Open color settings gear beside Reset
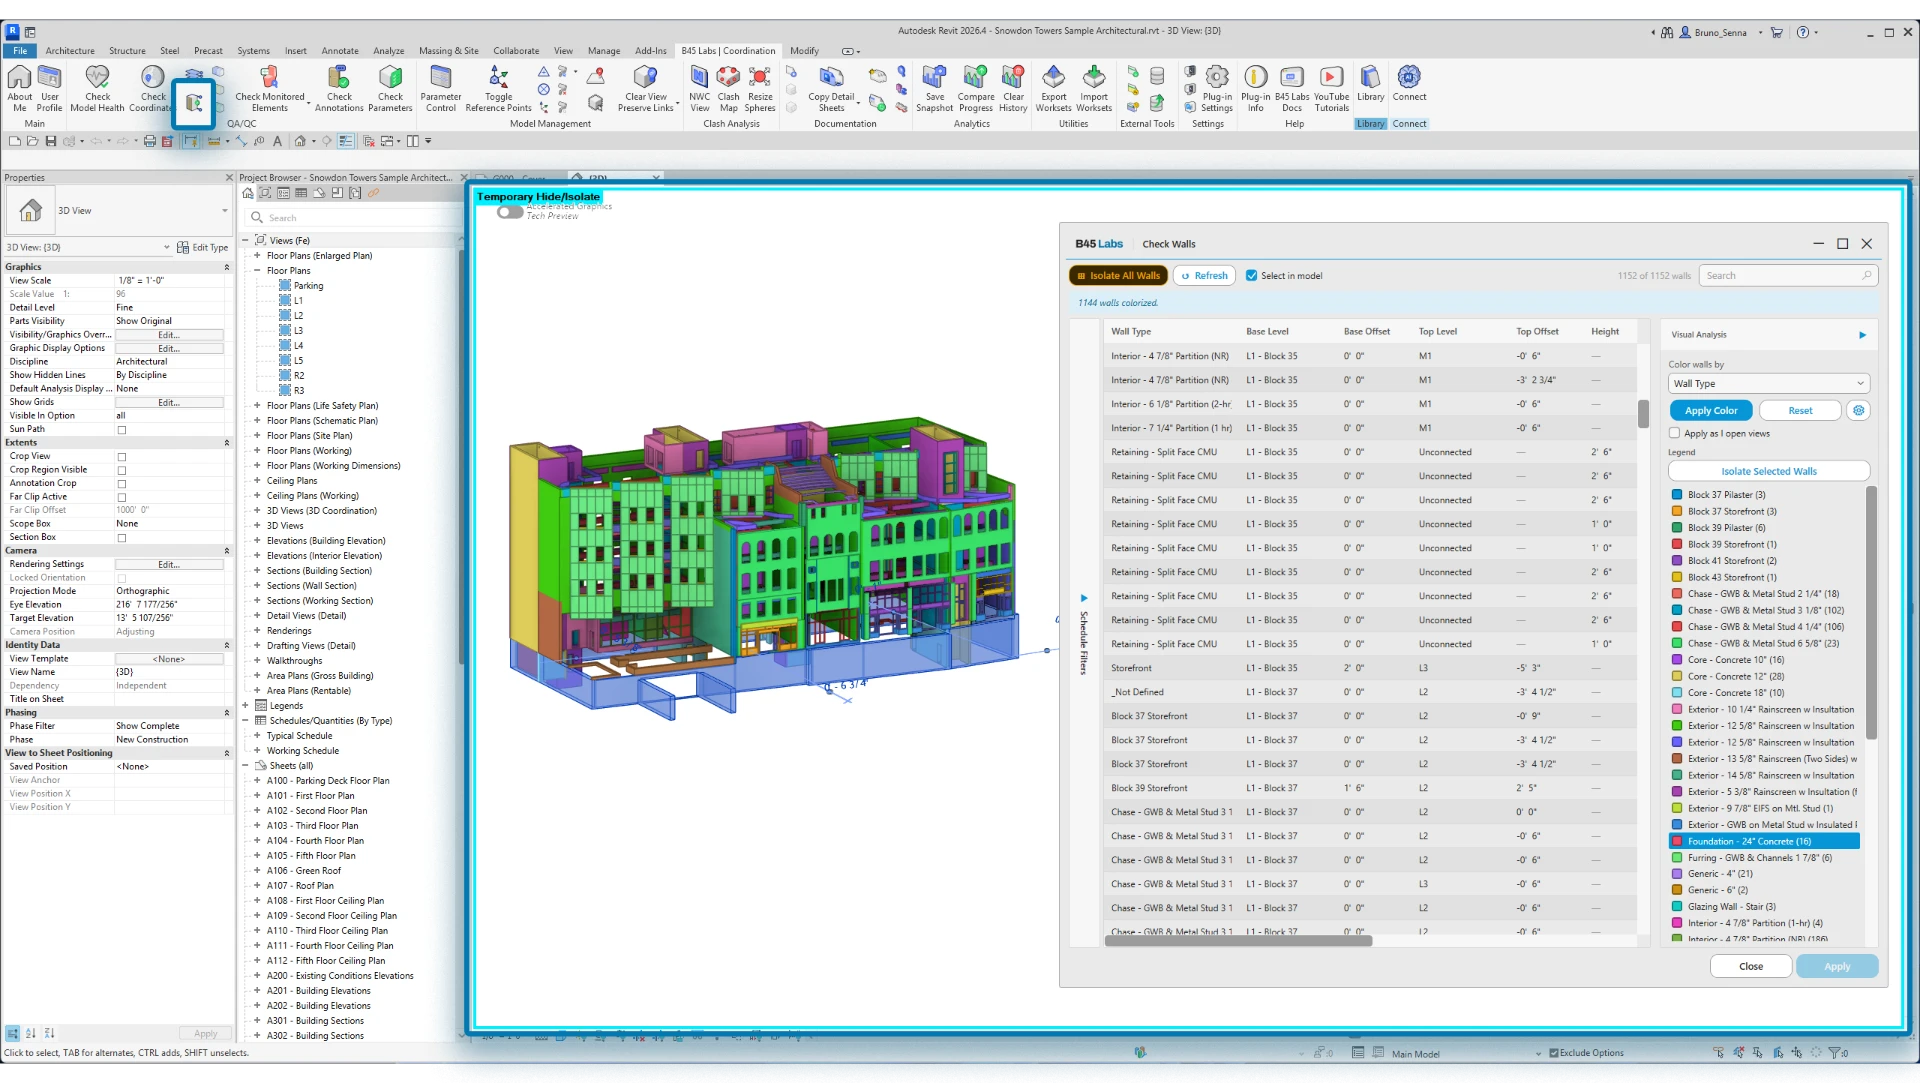 [1858, 410]
